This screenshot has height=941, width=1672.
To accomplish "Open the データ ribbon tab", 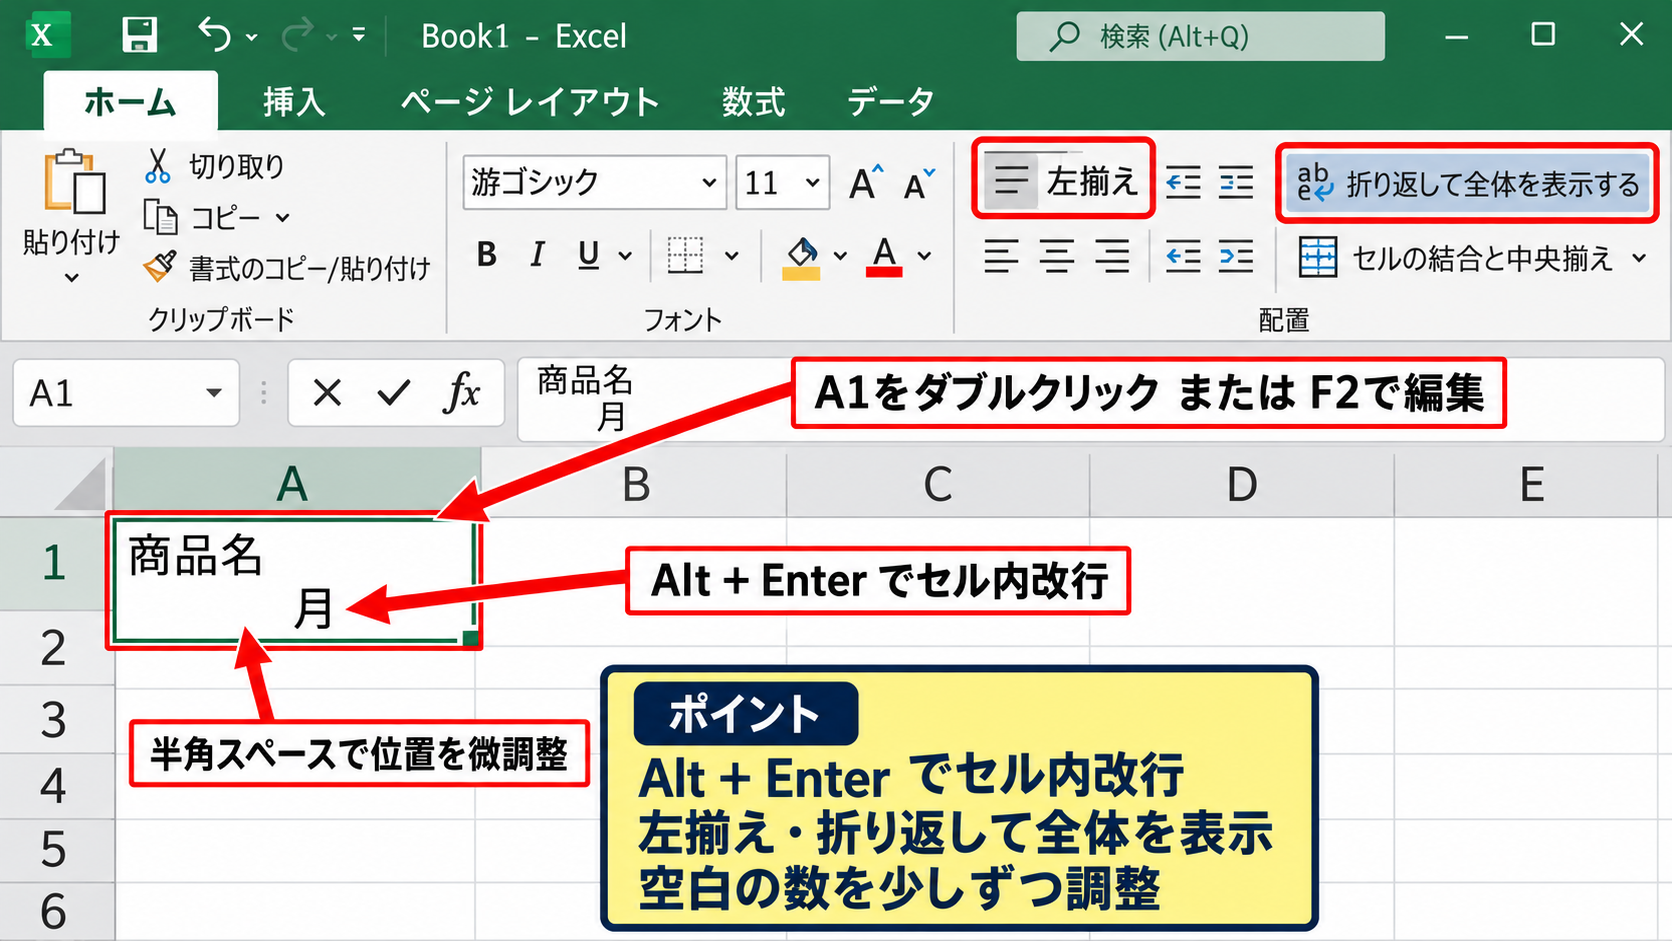I will click(890, 102).
